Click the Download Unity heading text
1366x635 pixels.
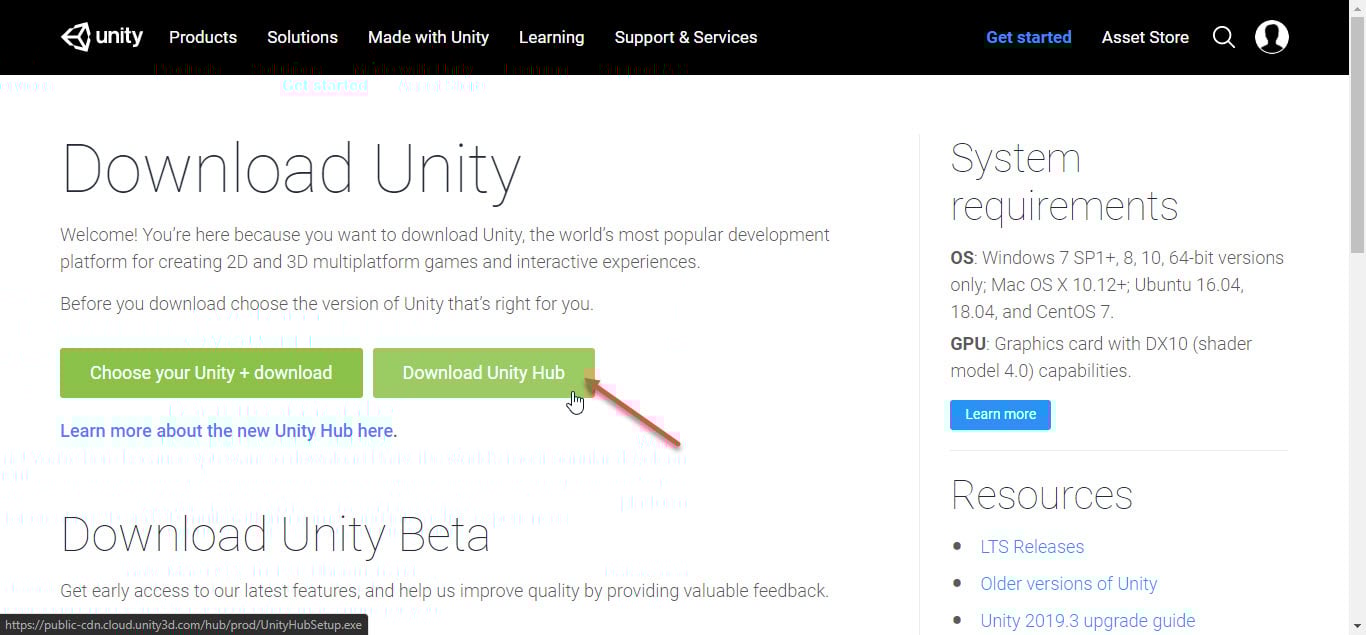[x=291, y=170]
